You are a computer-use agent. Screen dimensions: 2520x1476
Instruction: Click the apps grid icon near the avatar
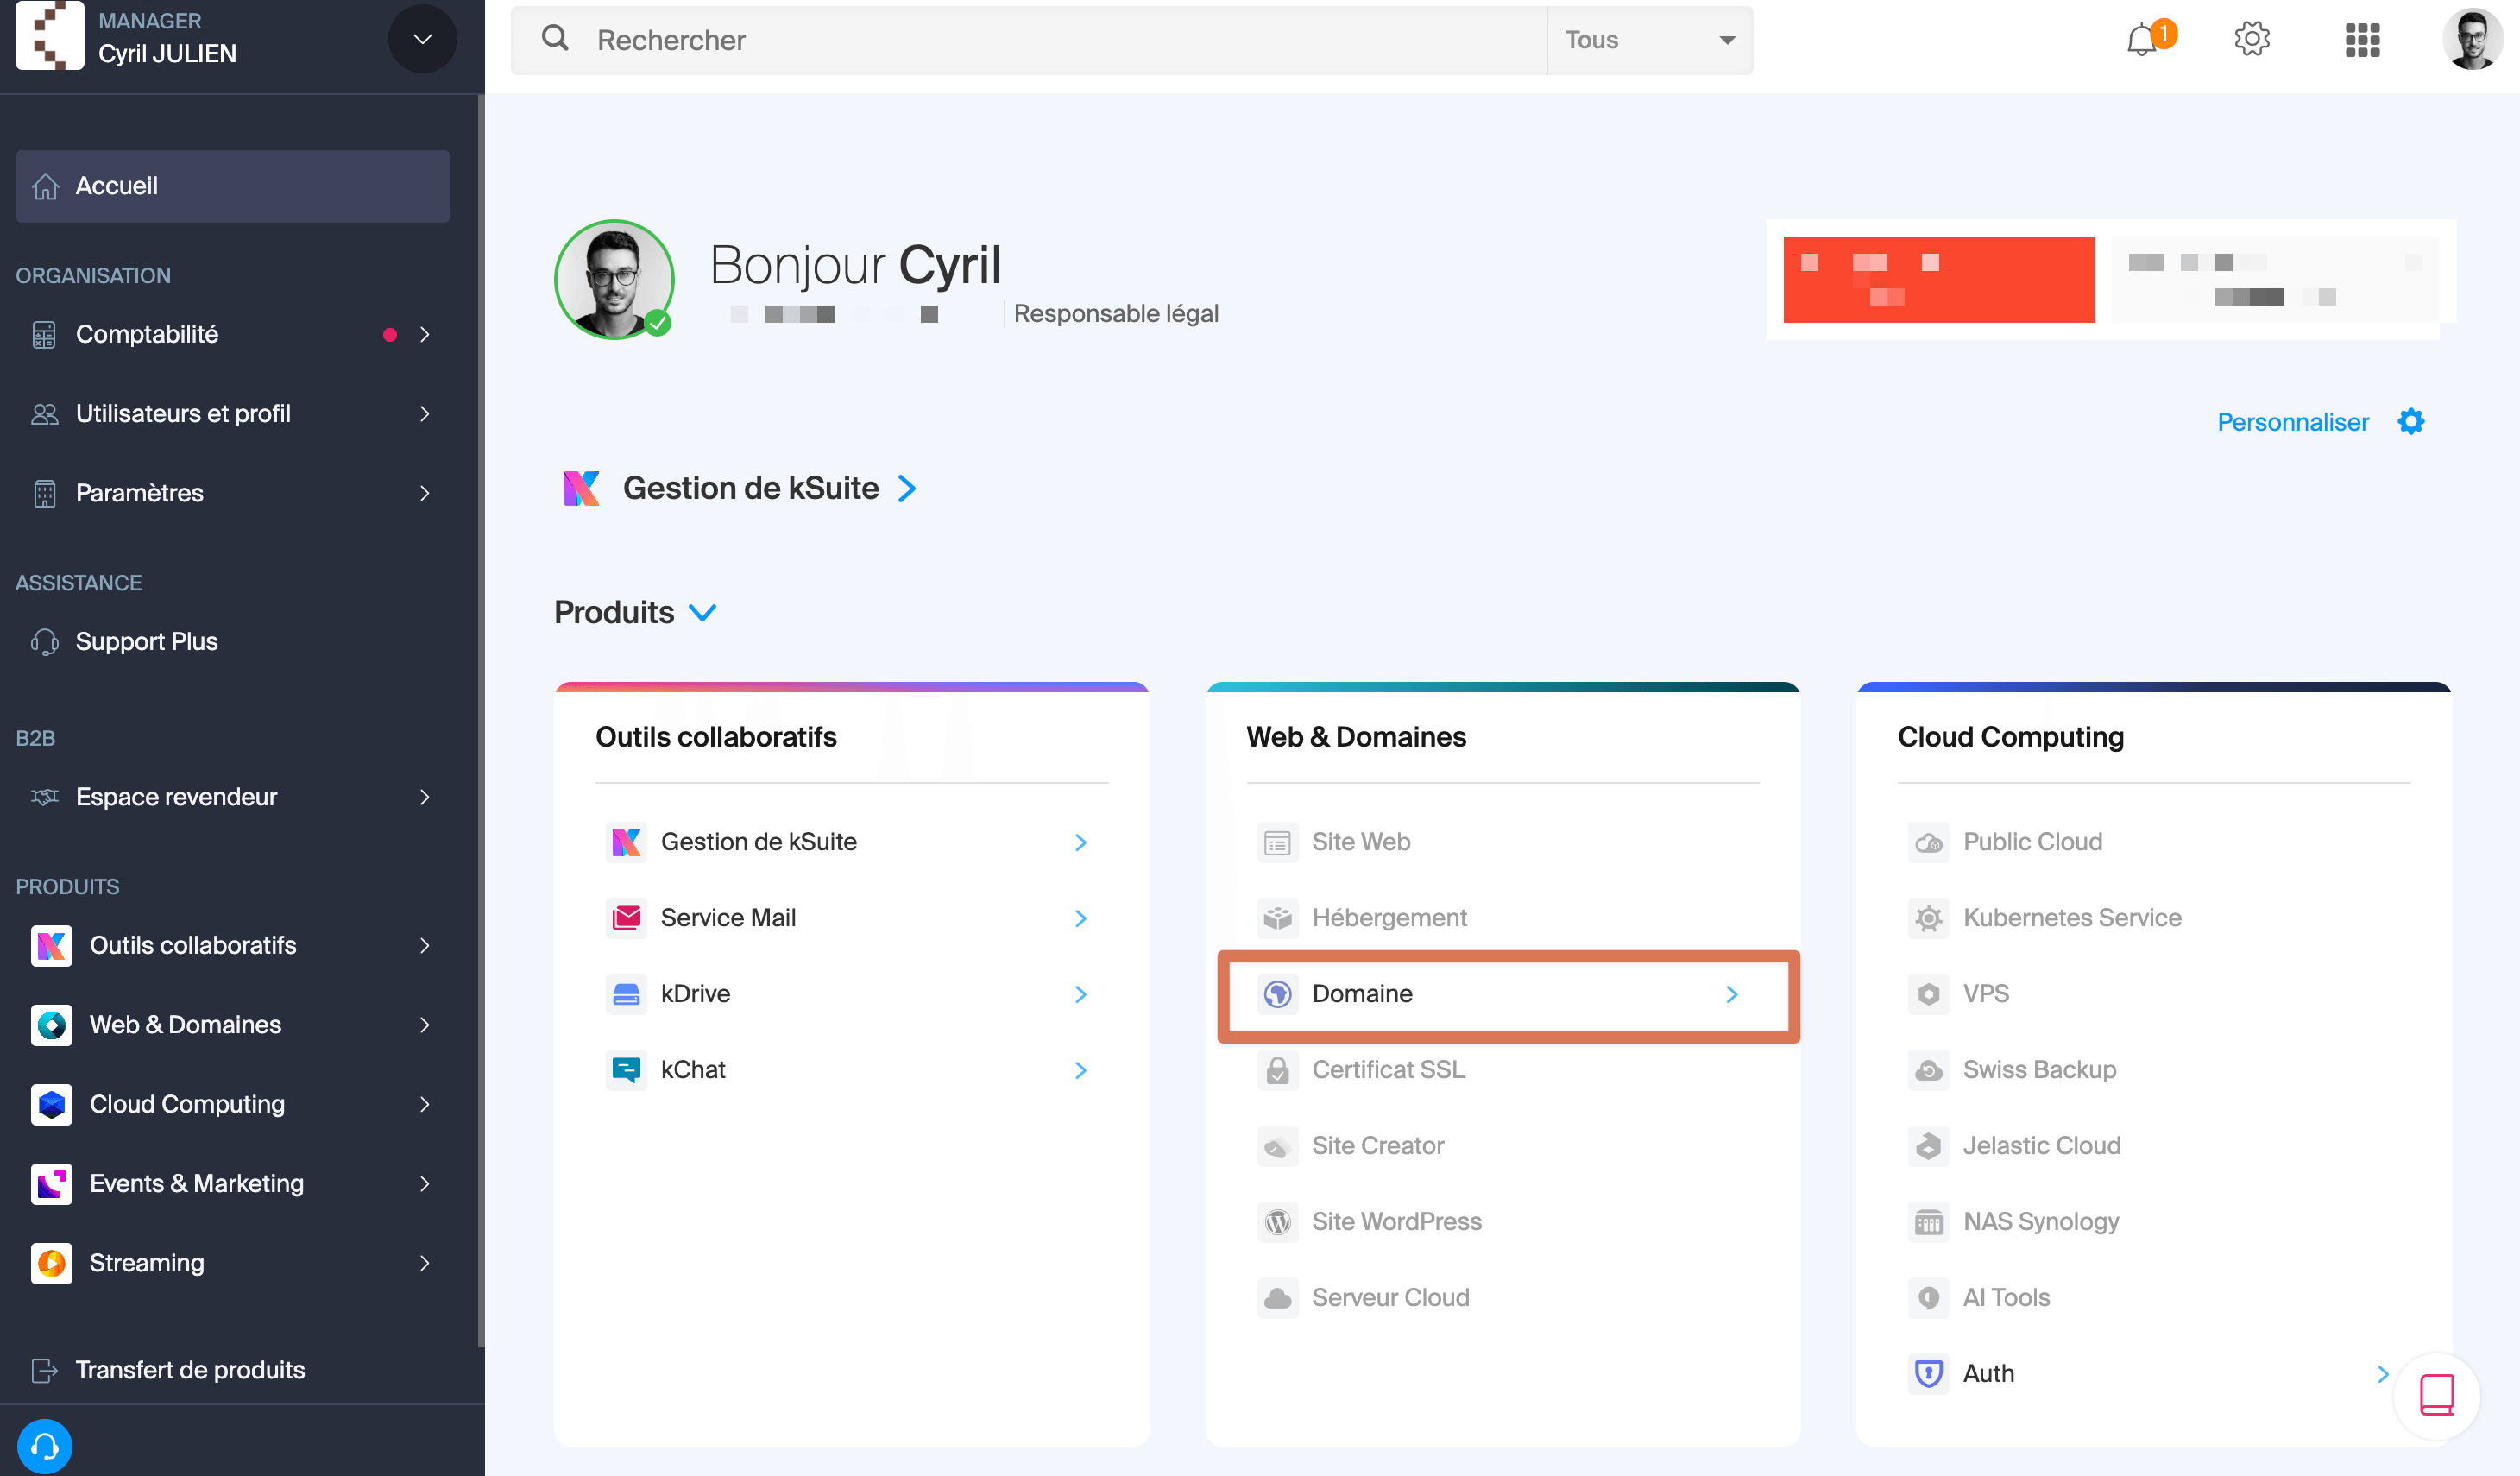(2362, 39)
